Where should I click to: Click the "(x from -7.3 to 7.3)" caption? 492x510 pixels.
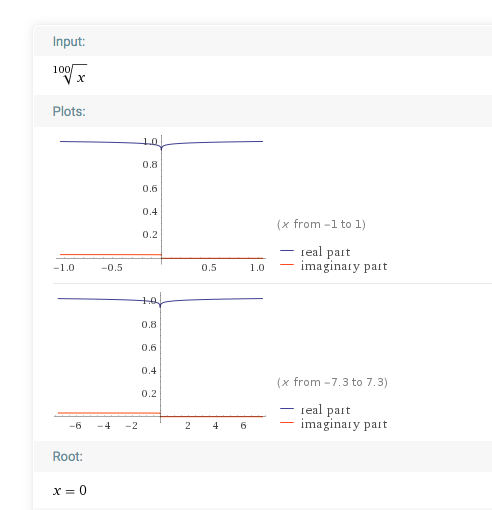pyautogui.click(x=332, y=382)
